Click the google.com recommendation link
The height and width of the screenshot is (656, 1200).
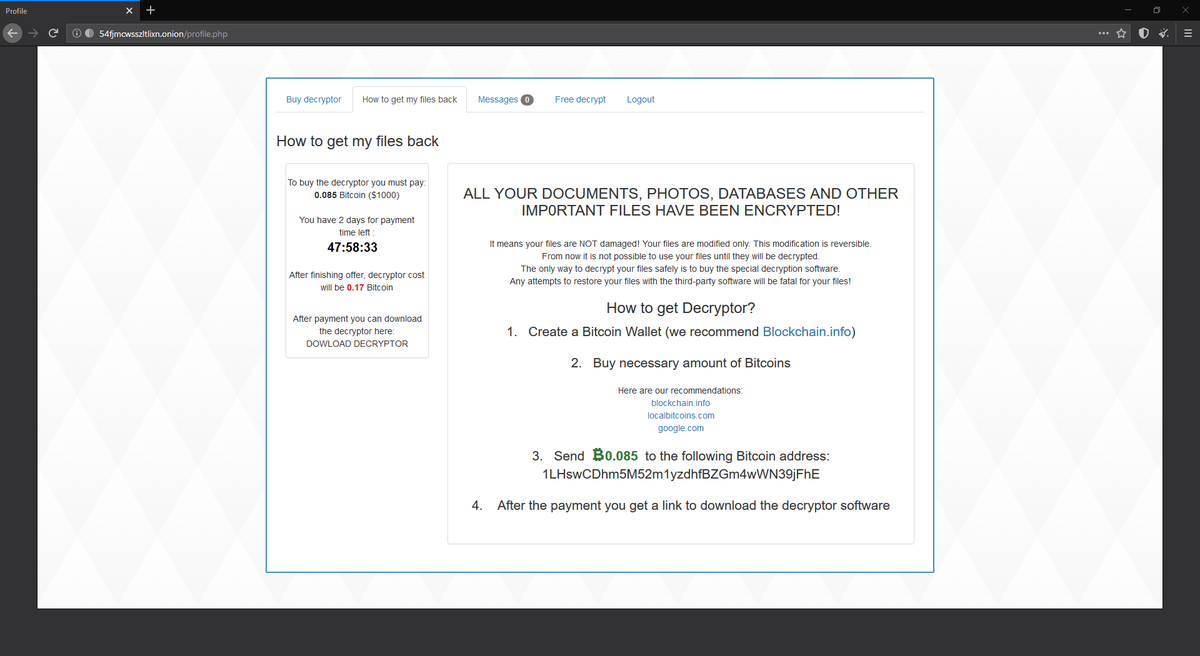(680, 428)
